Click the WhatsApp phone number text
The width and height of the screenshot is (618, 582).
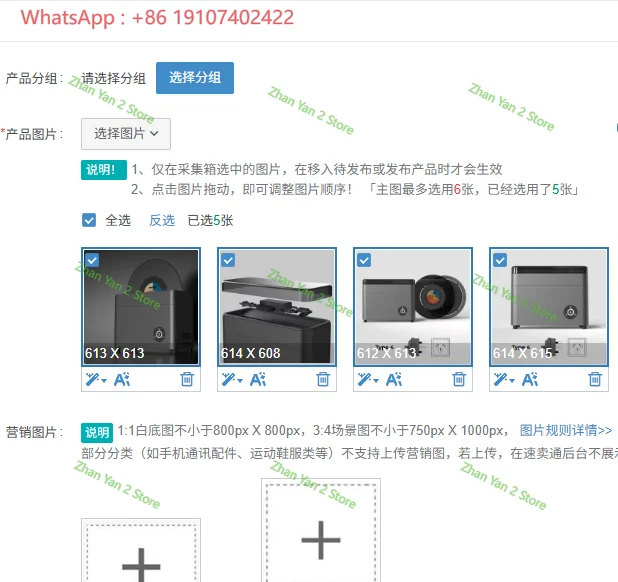point(157,18)
